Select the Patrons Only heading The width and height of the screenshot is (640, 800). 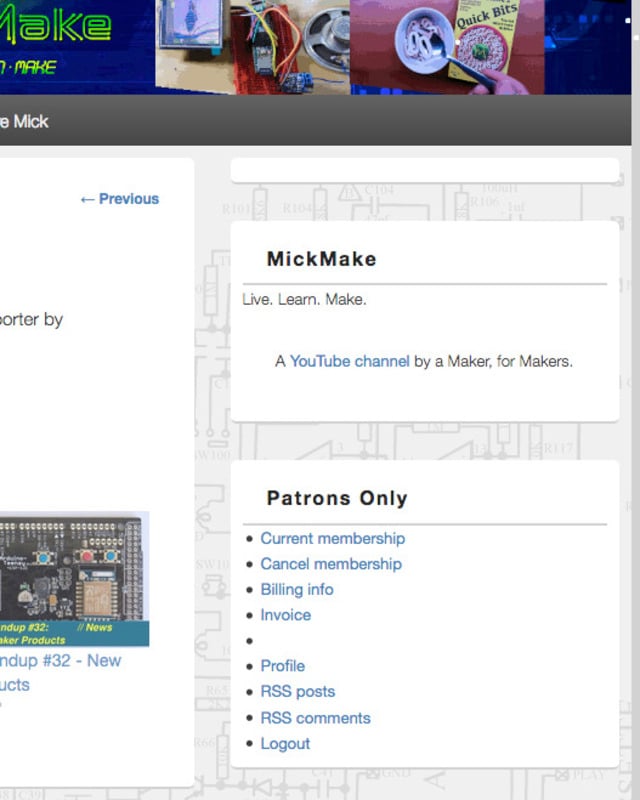pos(337,498)
